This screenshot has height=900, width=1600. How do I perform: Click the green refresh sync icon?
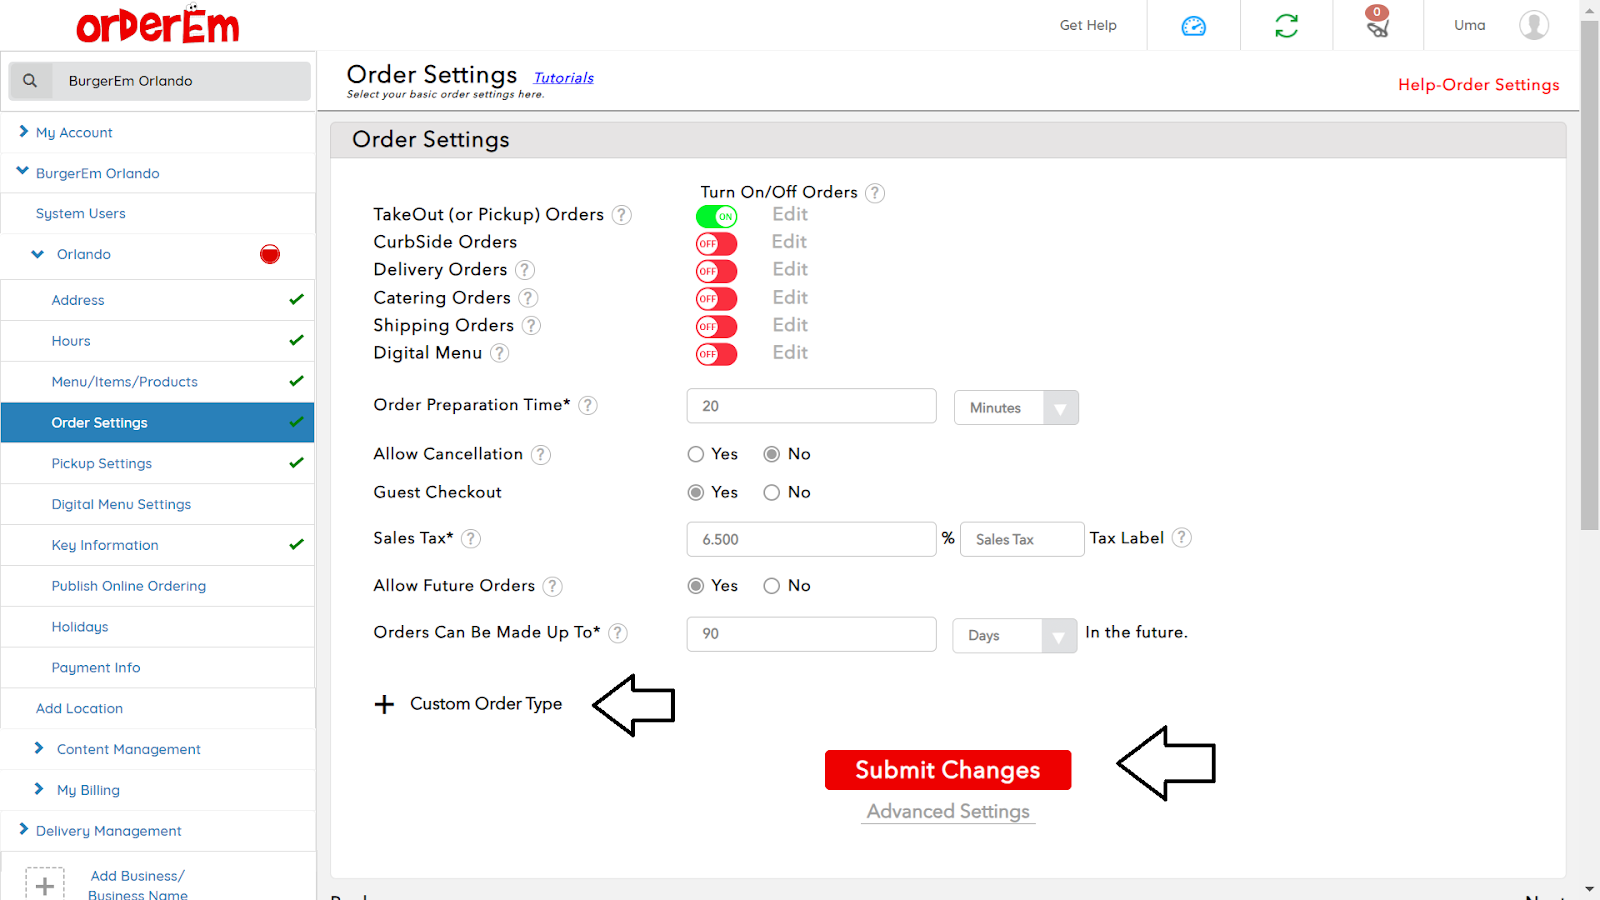1286,26
